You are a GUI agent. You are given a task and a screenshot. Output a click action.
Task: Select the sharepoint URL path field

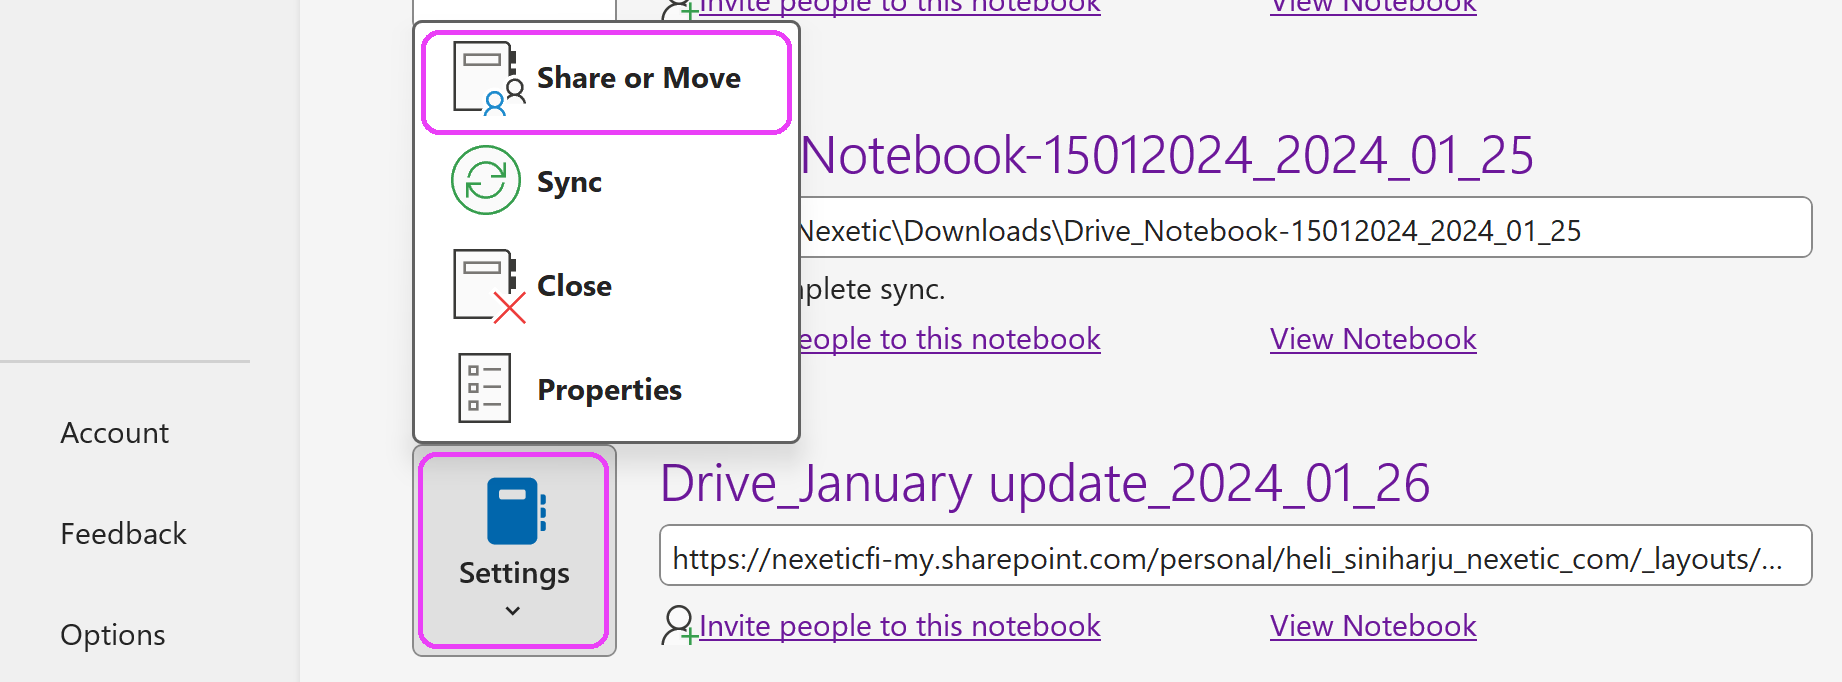coord(1236,555)
